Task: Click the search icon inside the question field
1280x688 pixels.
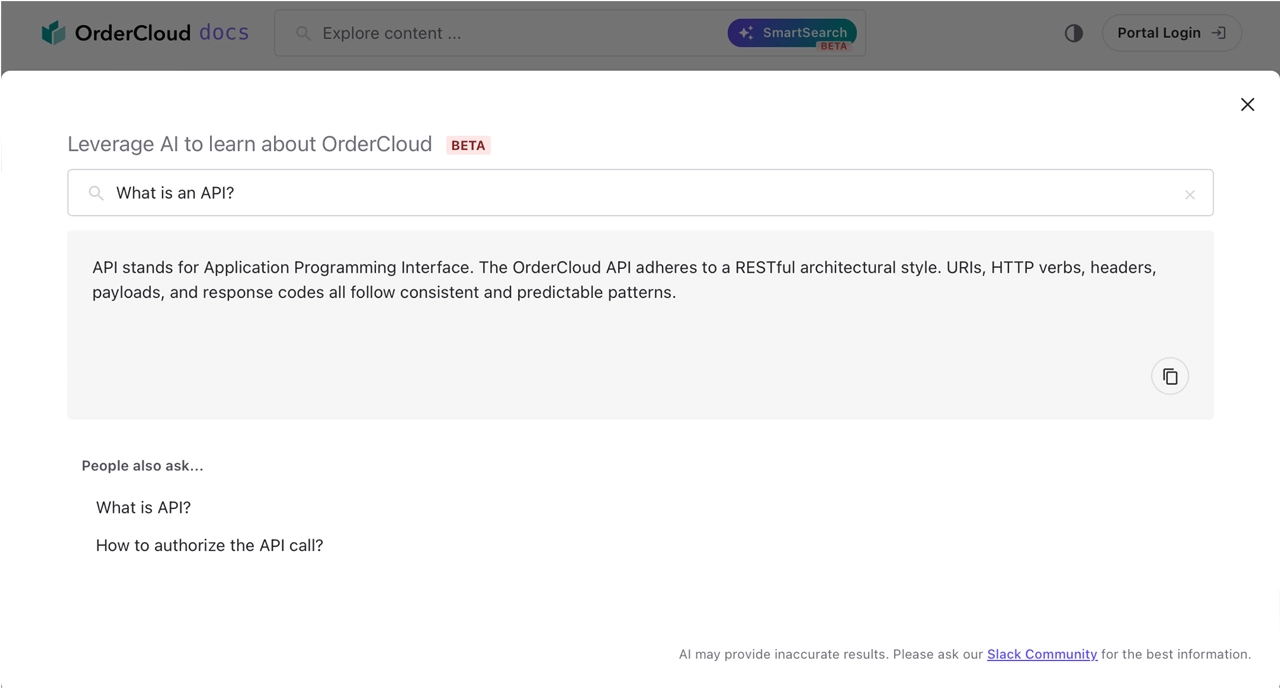Action: tap(96, 193)
